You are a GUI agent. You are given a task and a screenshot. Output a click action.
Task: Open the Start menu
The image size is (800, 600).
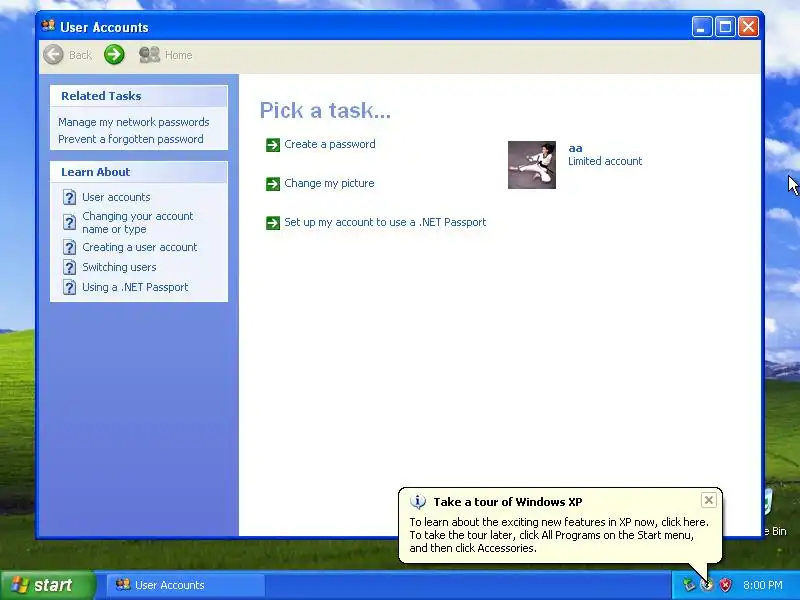pyautogui.click(x=48, y=585)
